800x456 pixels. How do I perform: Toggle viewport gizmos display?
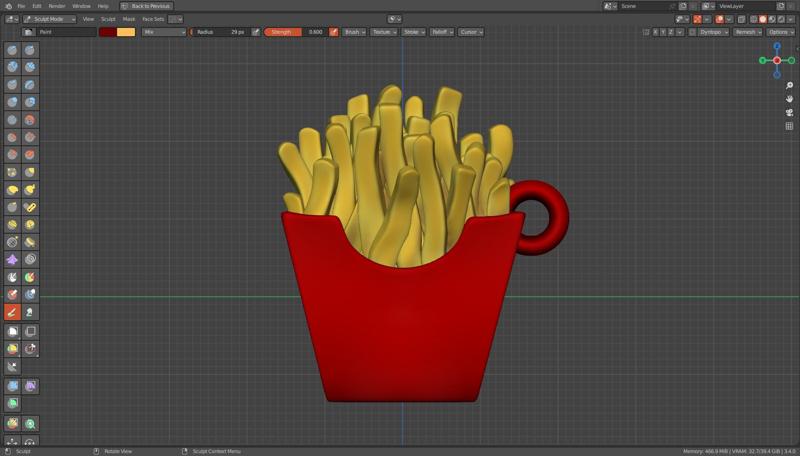(697, 19)
